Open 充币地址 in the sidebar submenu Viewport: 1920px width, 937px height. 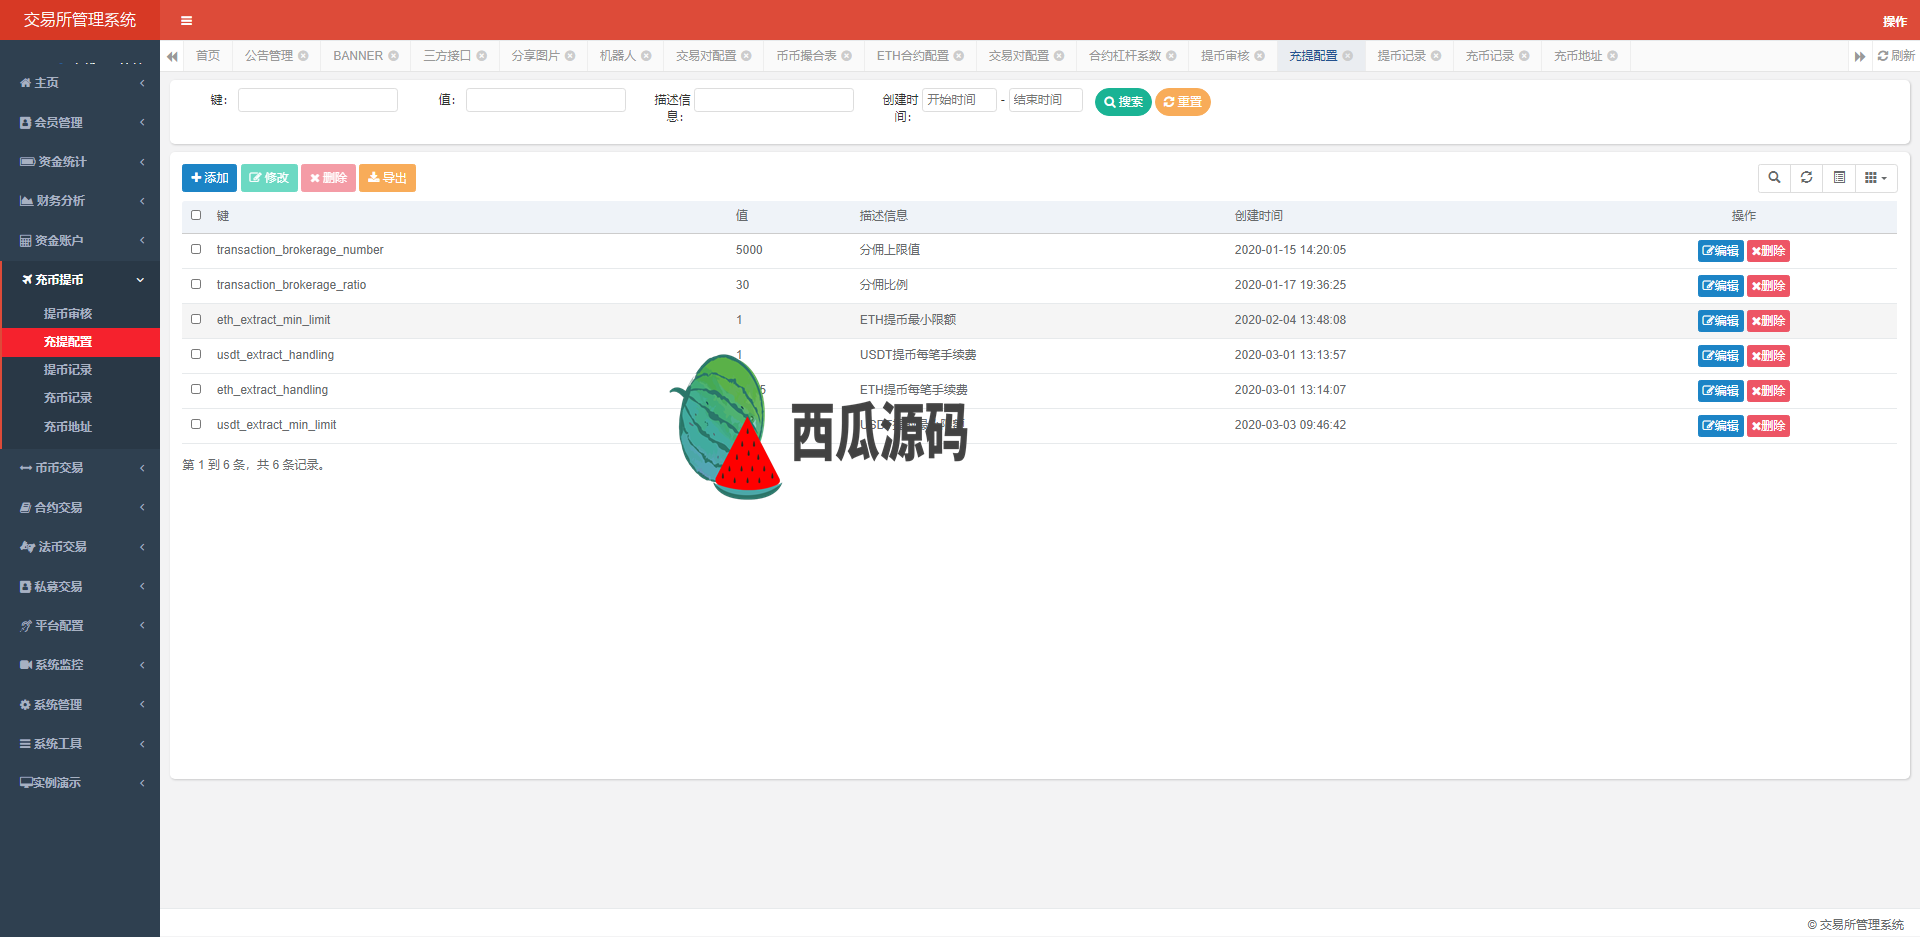click(80, 427)
